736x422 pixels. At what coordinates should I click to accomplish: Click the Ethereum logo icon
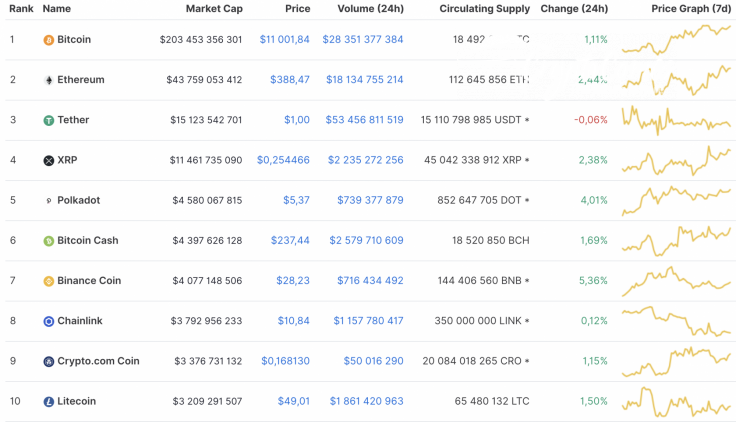[49, 80]
